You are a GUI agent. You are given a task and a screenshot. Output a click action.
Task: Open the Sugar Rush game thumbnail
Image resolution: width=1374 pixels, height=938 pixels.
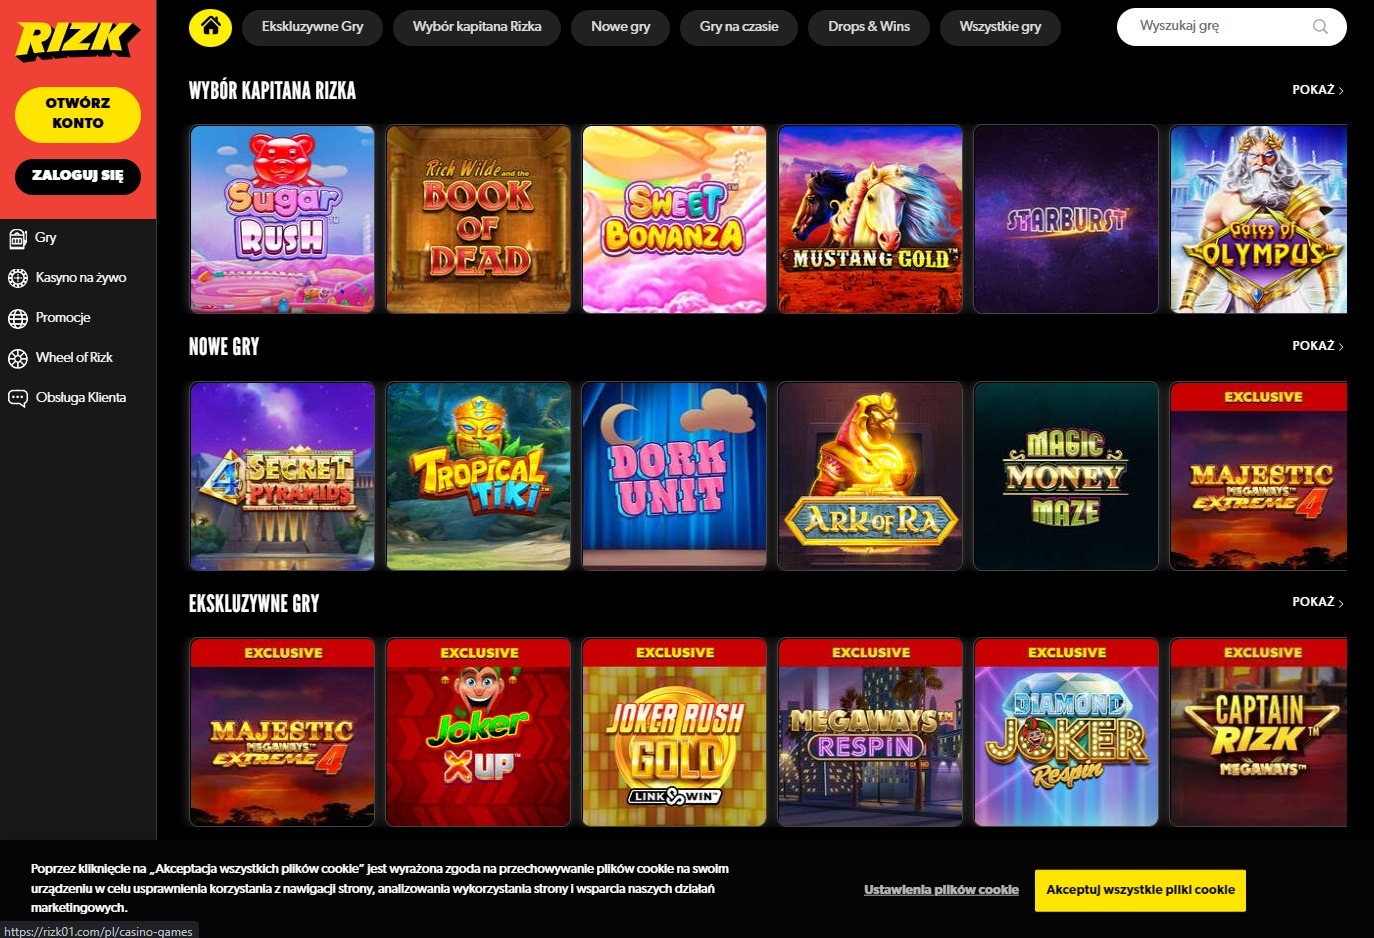click(282, 219)
